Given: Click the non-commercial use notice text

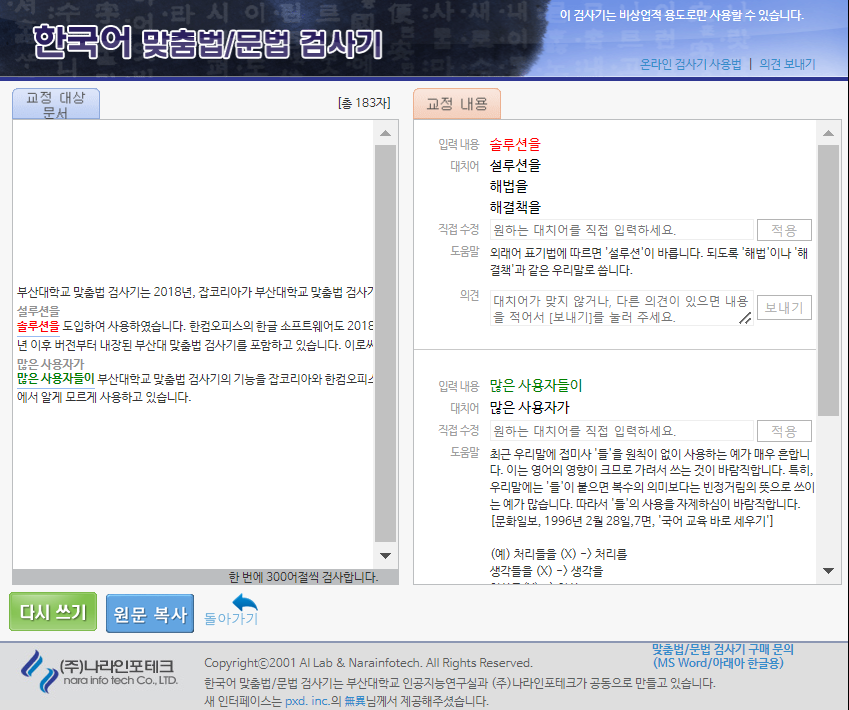Looking at the screenshot, I should coord(682,15).
